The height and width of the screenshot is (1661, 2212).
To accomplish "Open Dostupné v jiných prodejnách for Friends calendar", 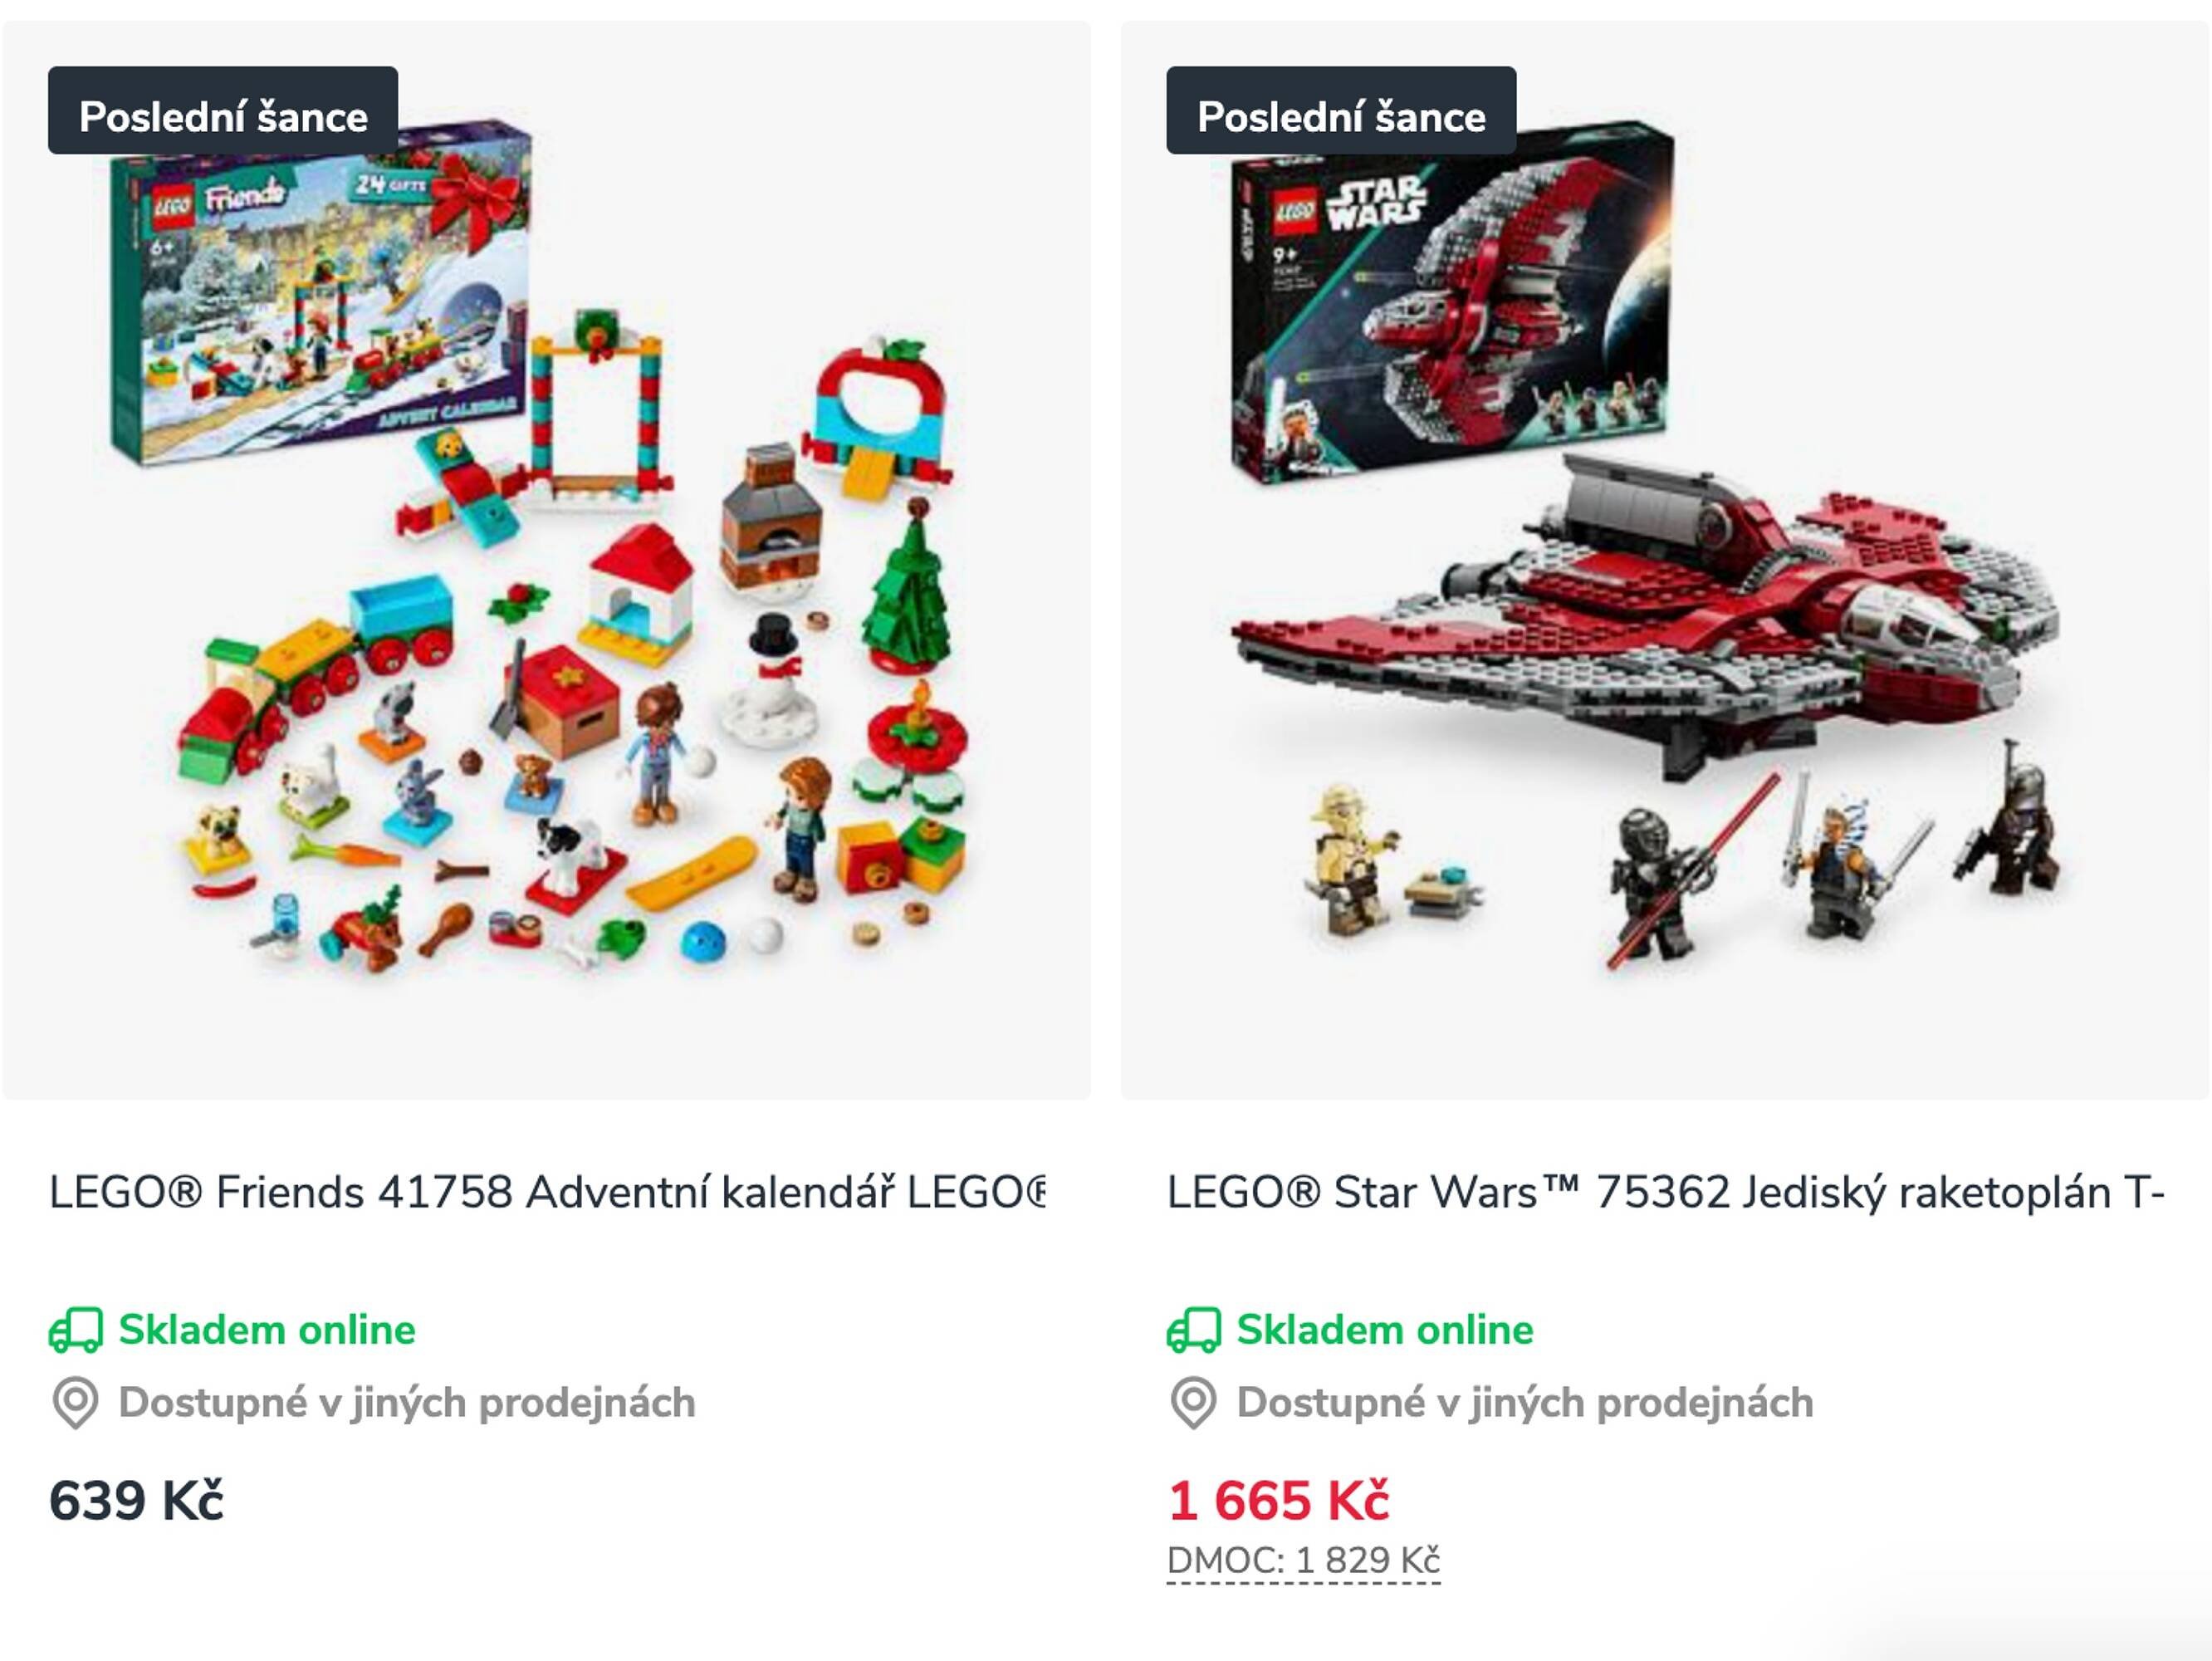I will [x=407, y=1403].
